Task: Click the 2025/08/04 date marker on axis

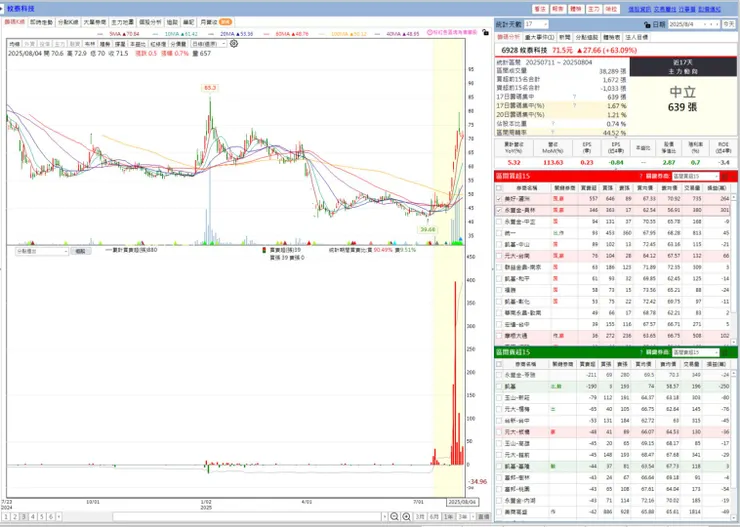Action: [x=463, y=502]
